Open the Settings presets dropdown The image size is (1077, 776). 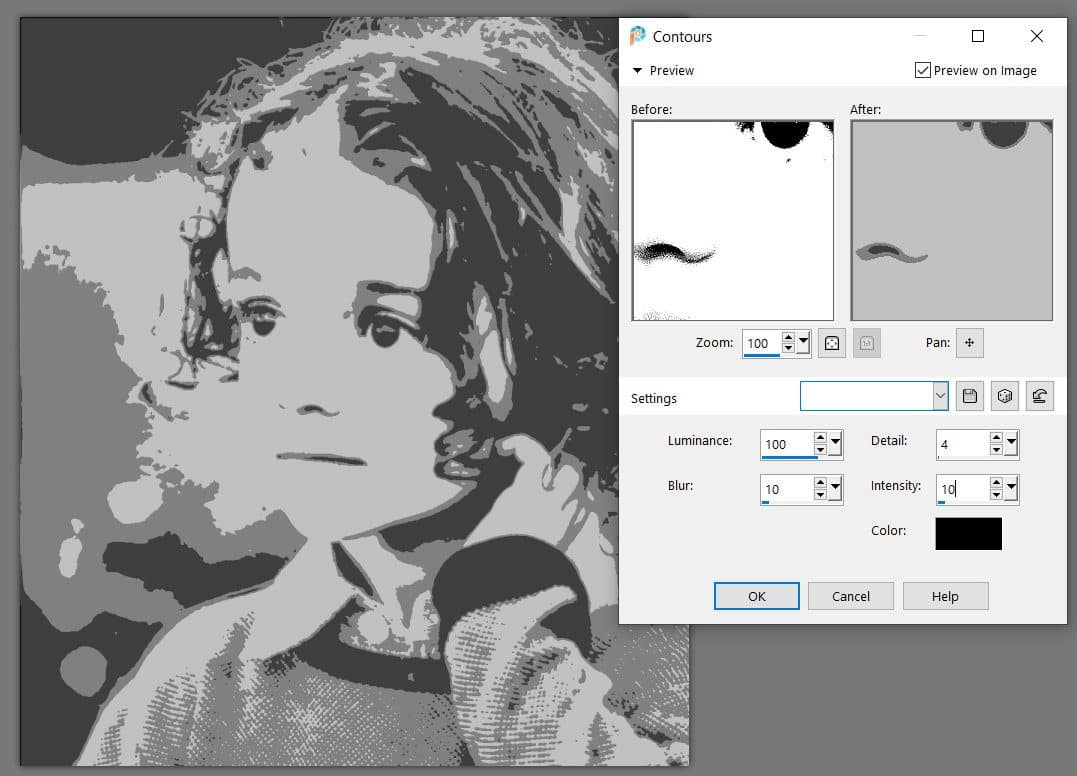940,397
